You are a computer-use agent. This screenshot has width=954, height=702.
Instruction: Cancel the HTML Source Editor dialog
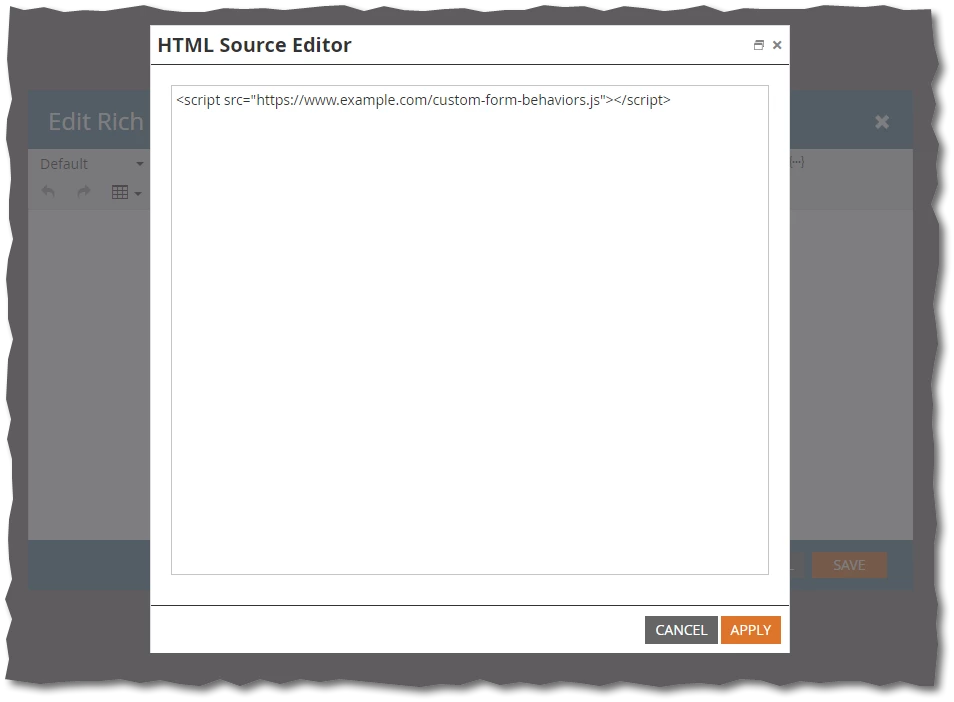tap(681, 630)
